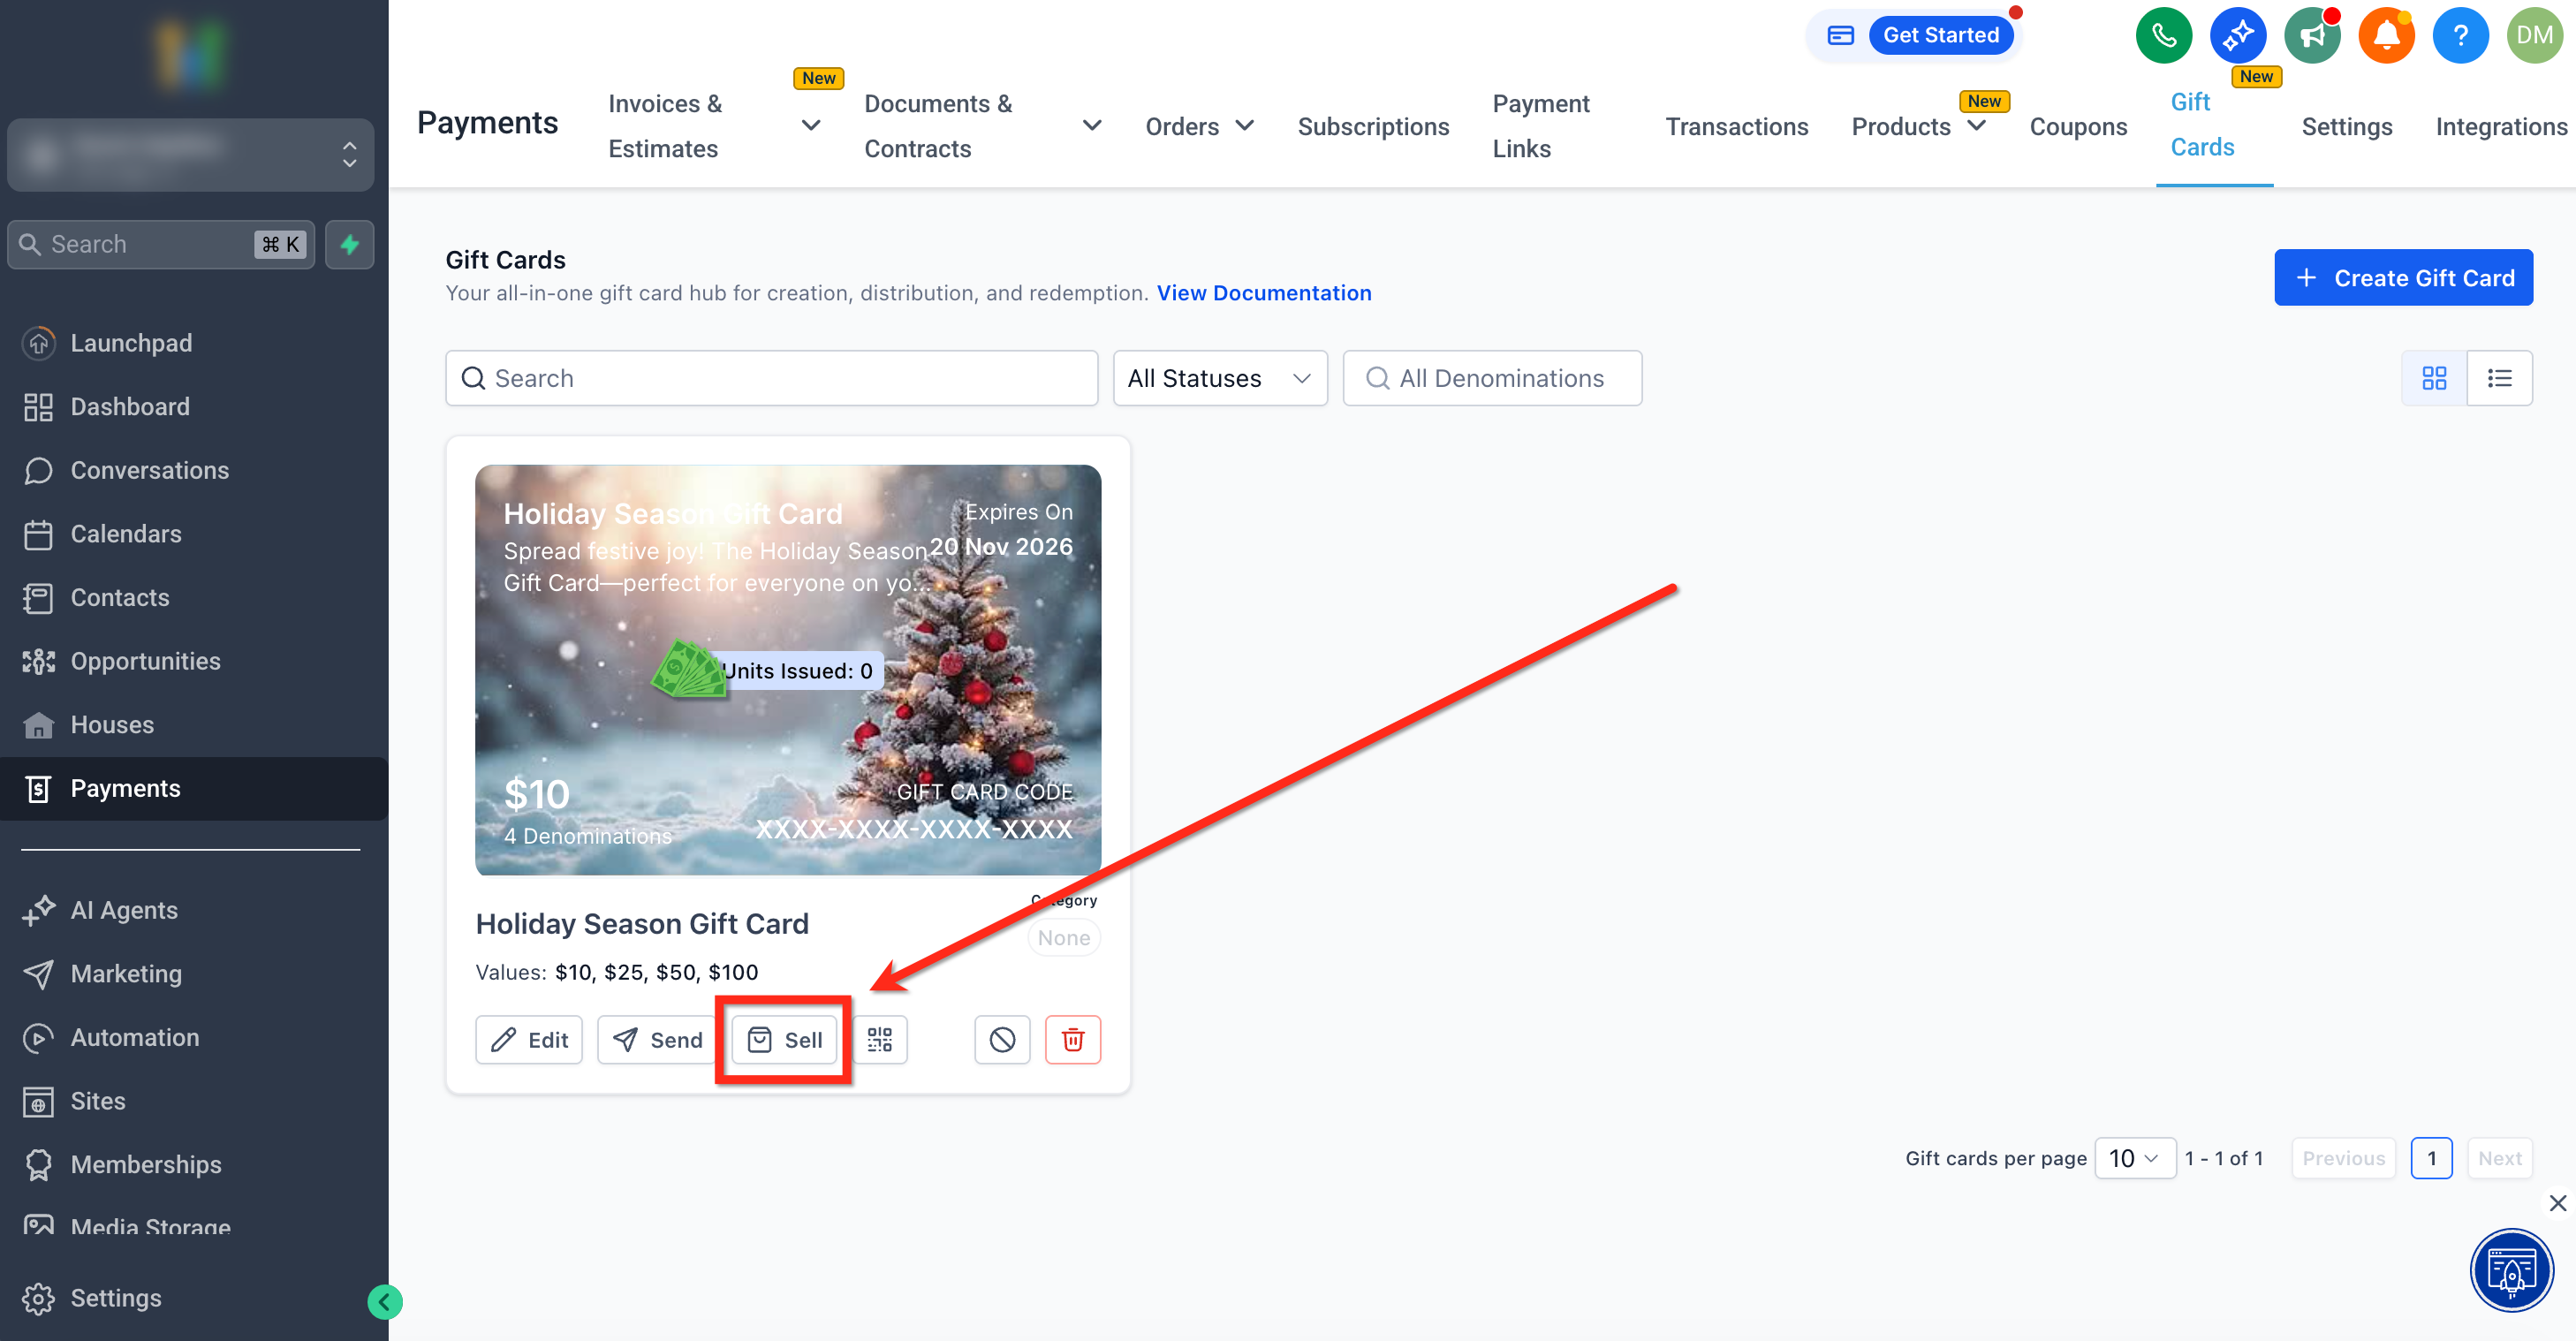The height and width of the screenshot is (1341, 2576).
Task: Open the View Documentation link
Action: (1263, 293)
